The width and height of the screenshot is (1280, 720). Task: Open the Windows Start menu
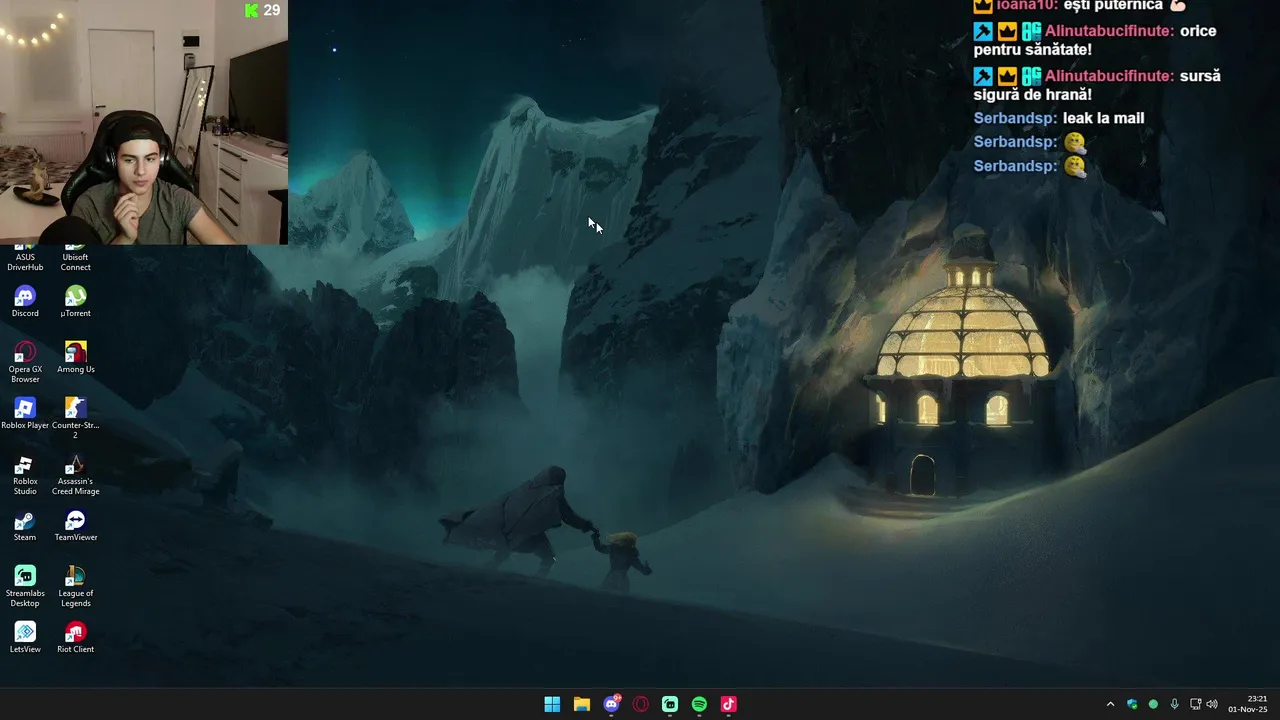[x=552, y=704]
